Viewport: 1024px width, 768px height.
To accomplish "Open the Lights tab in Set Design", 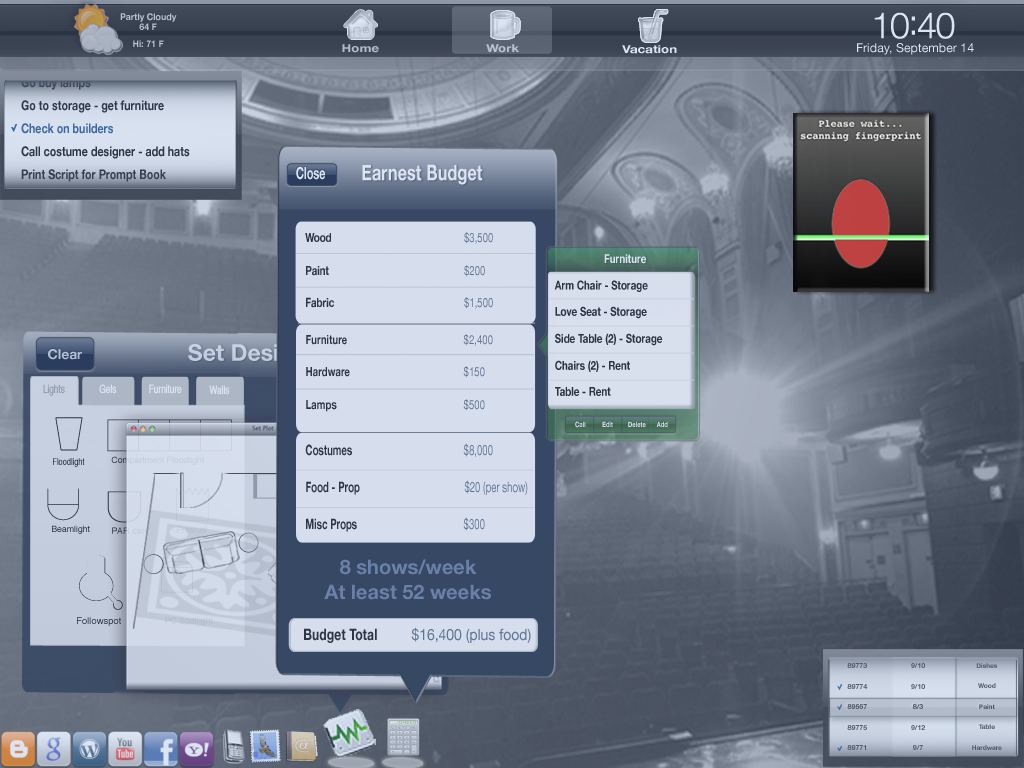I will [54, 390].
